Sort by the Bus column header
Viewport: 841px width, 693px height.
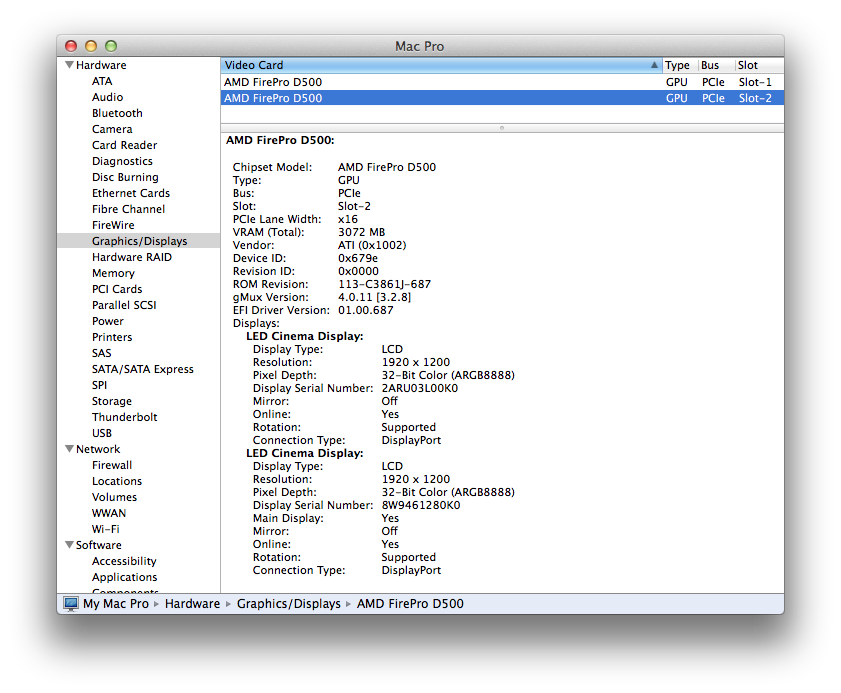point(716,65)
